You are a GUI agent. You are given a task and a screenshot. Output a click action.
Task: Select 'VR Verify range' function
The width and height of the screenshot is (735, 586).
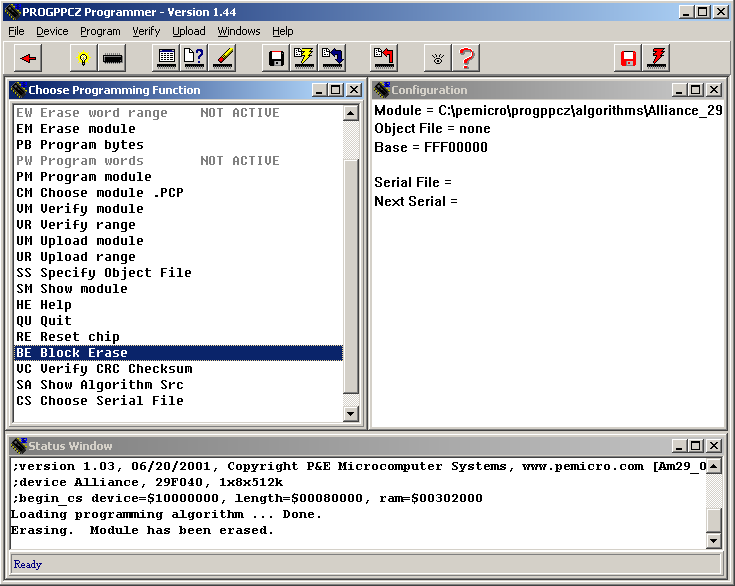(x=179, y=225)
